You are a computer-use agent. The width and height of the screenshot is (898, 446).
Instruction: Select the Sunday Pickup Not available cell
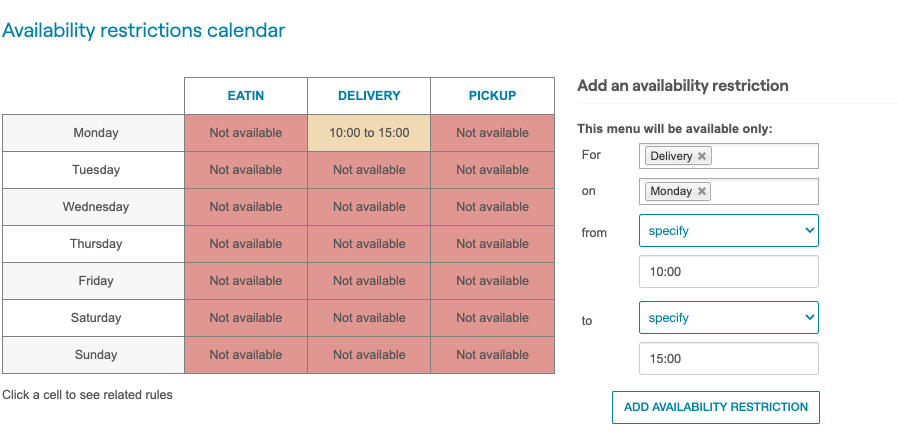[492, 355]
